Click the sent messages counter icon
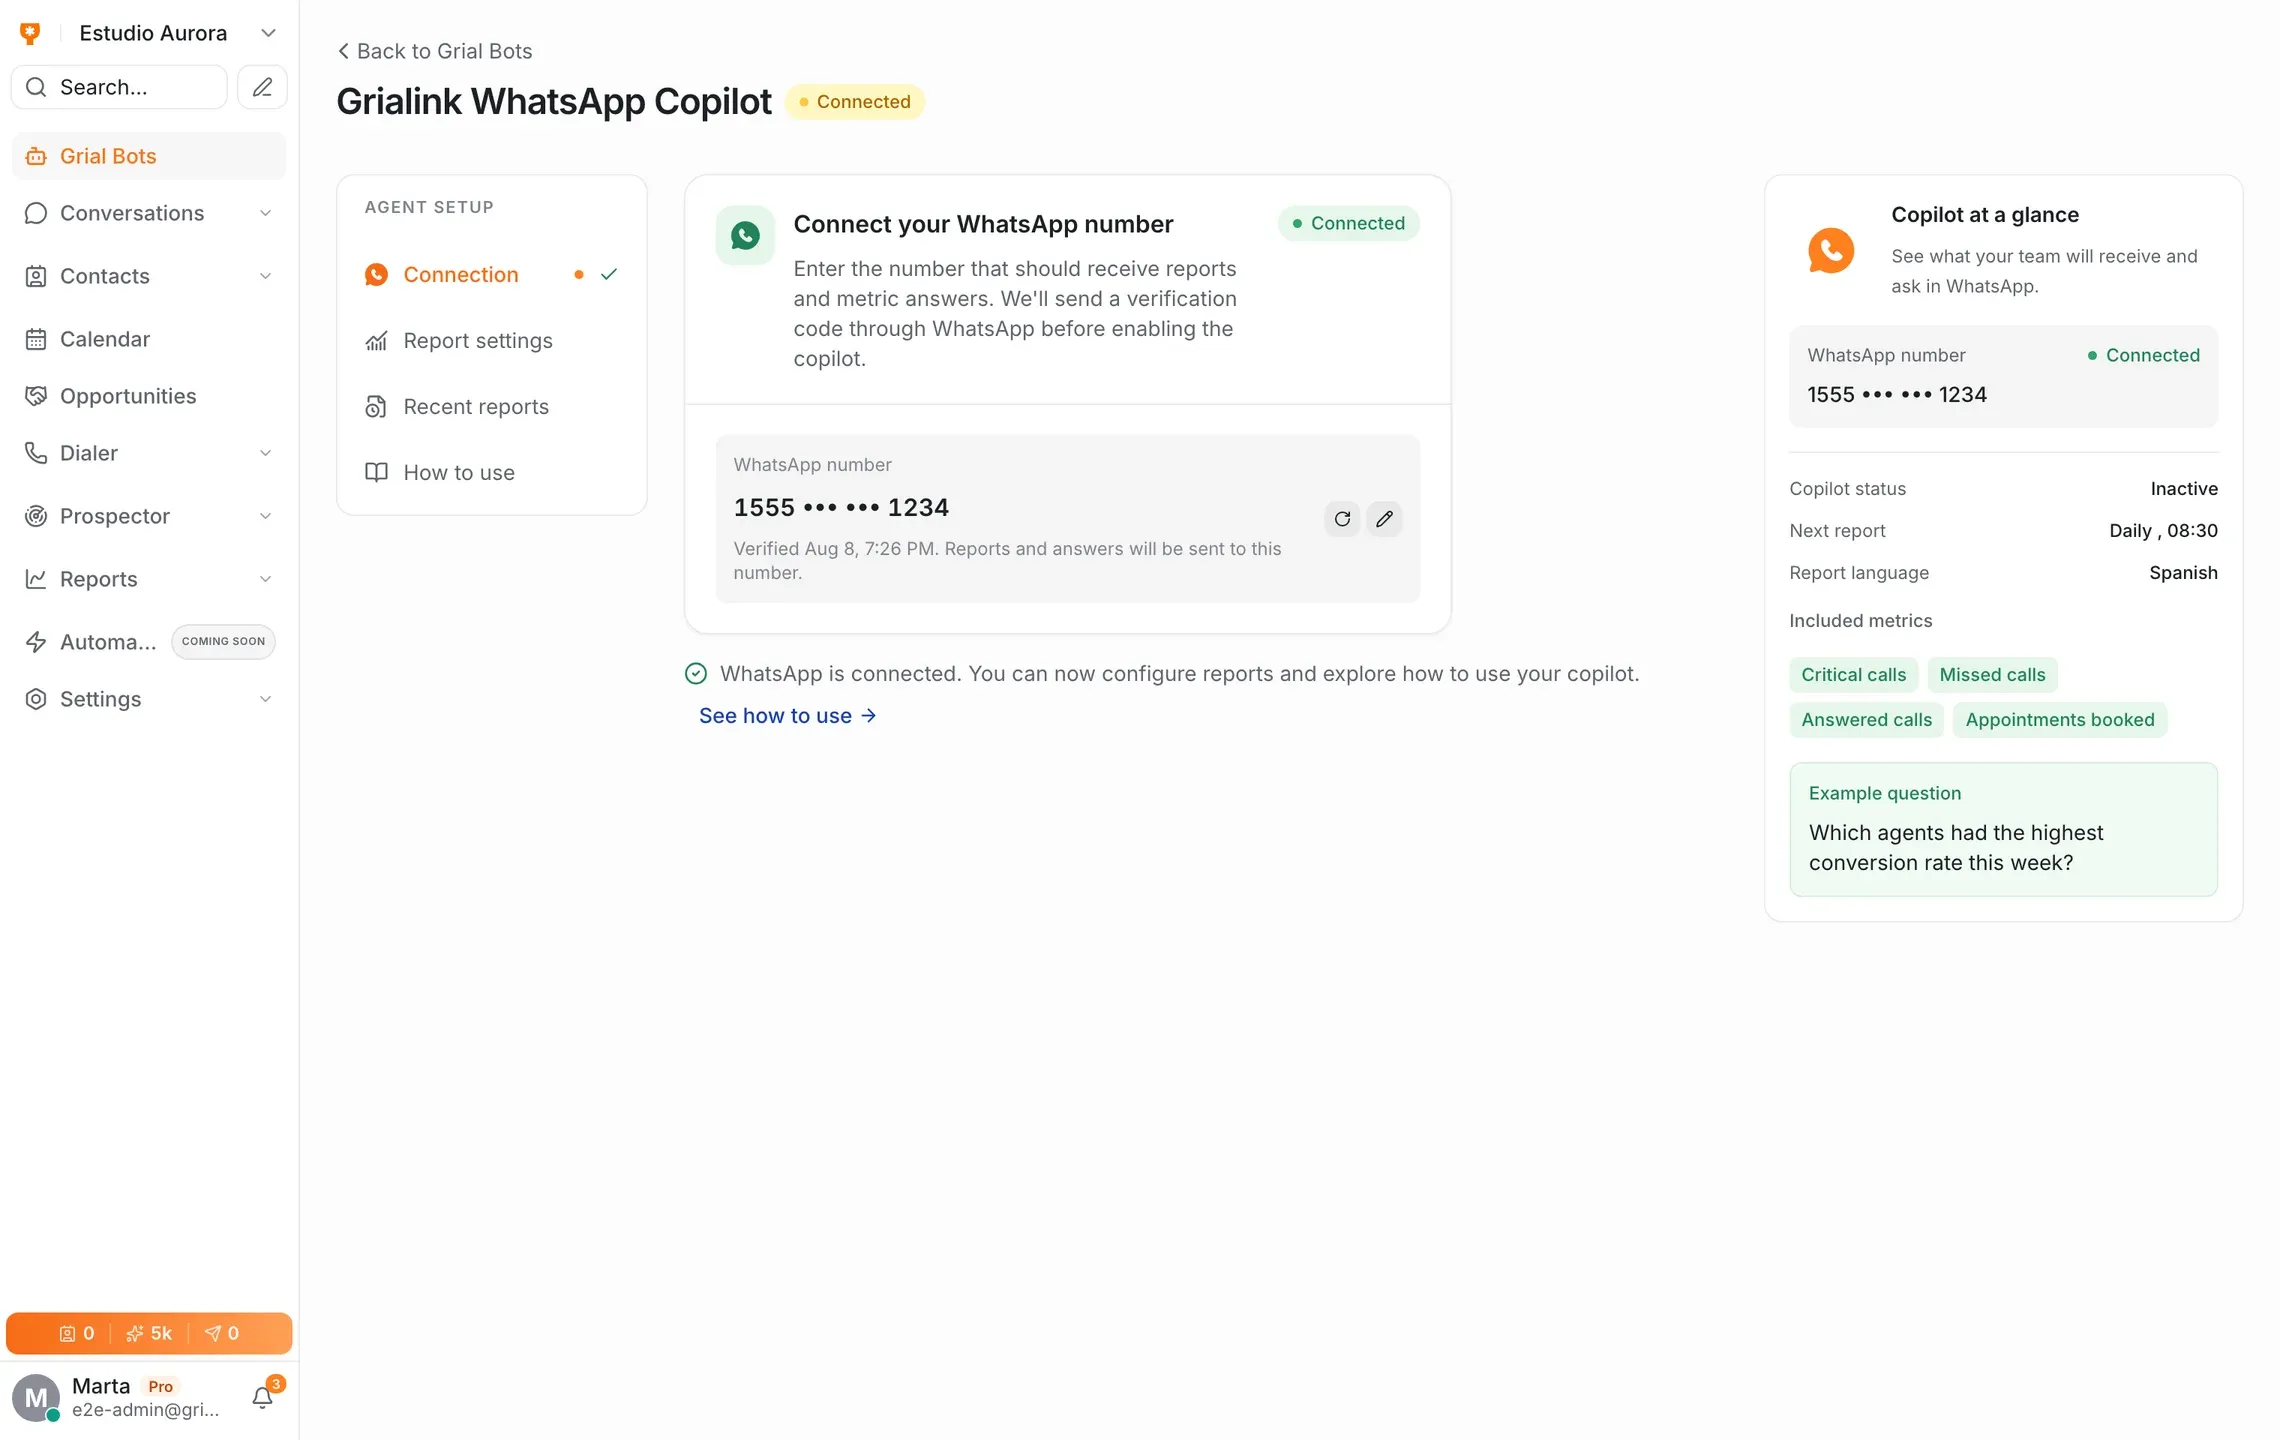The height and width of the screenshot is (1440, 2280). [x=222, y=1333]
